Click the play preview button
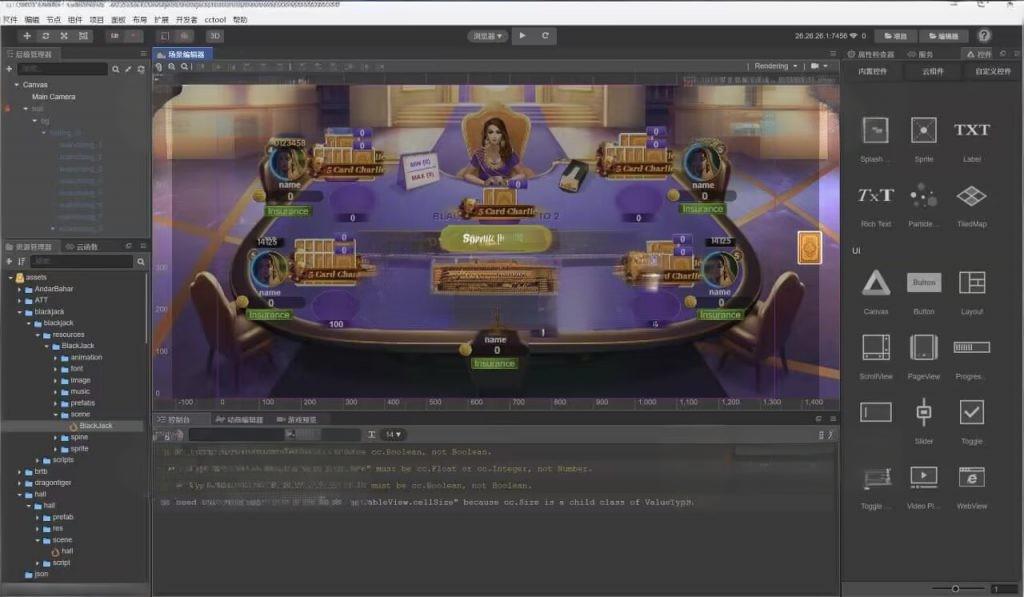 tap(521, 36)
